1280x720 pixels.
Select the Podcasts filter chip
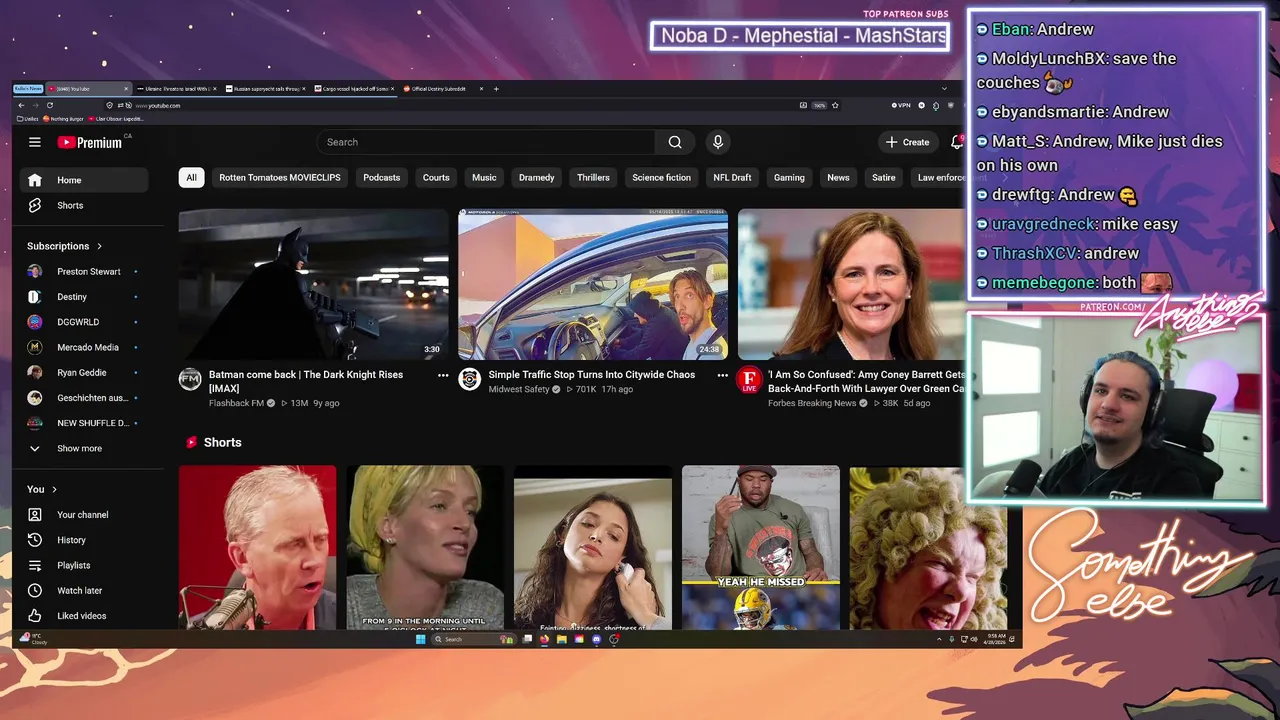click(x=381, y=177)
